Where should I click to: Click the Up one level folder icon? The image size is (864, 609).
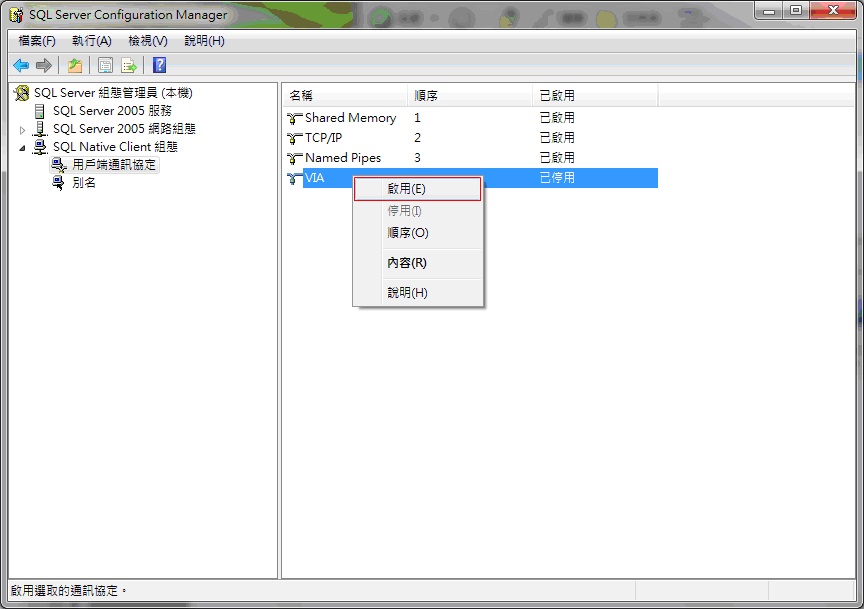tap(75, 66)
